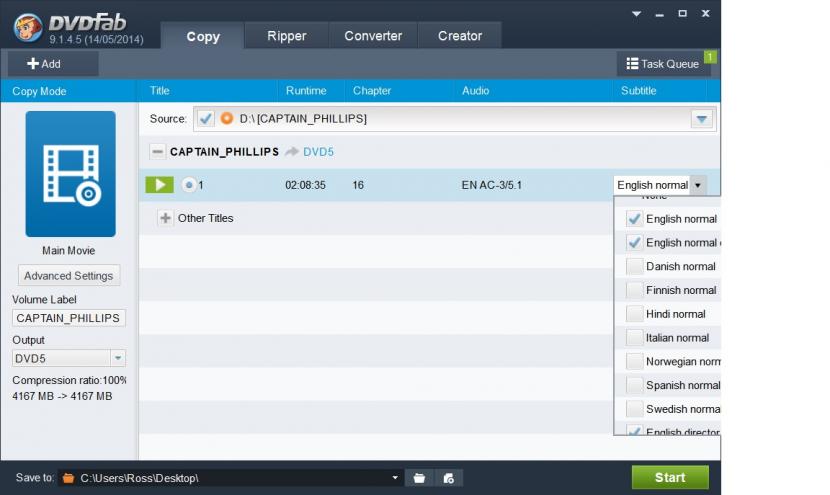Click the DVDFab mascot logo icon
This screenshot has height=495, width=830.
pos(28,27)
